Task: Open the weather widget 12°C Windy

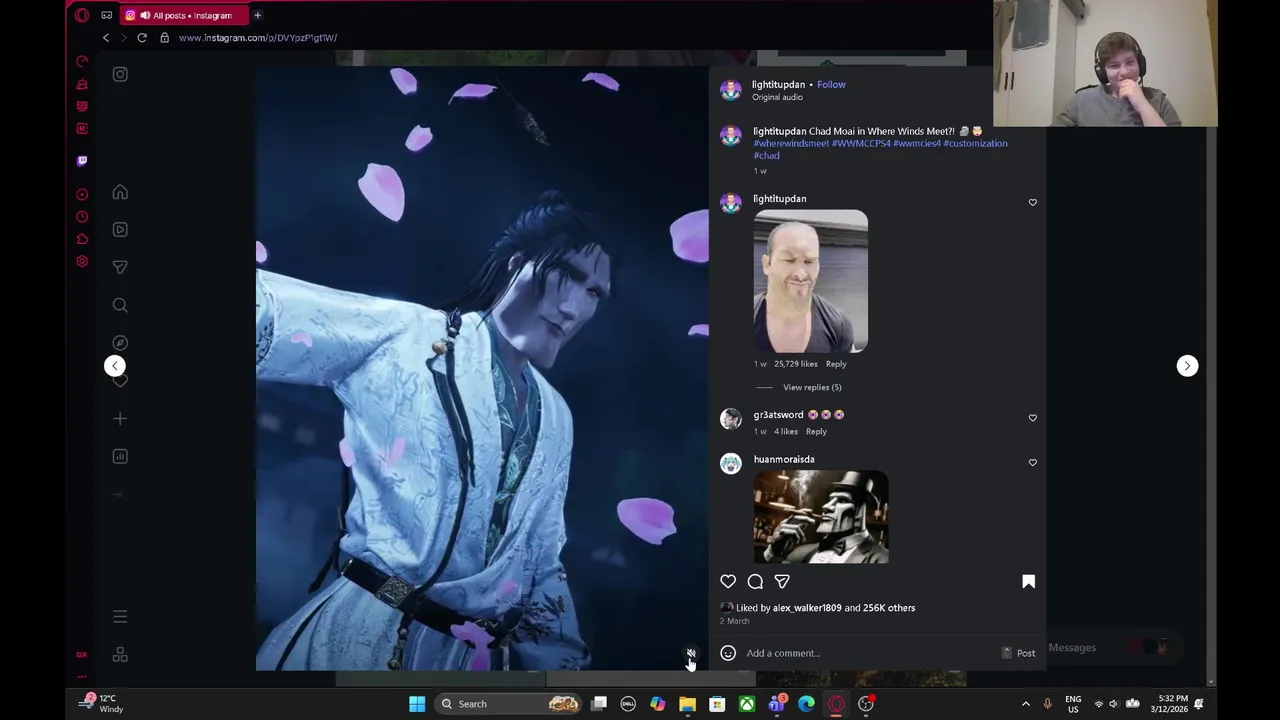Action: click(x=102, y=704)
